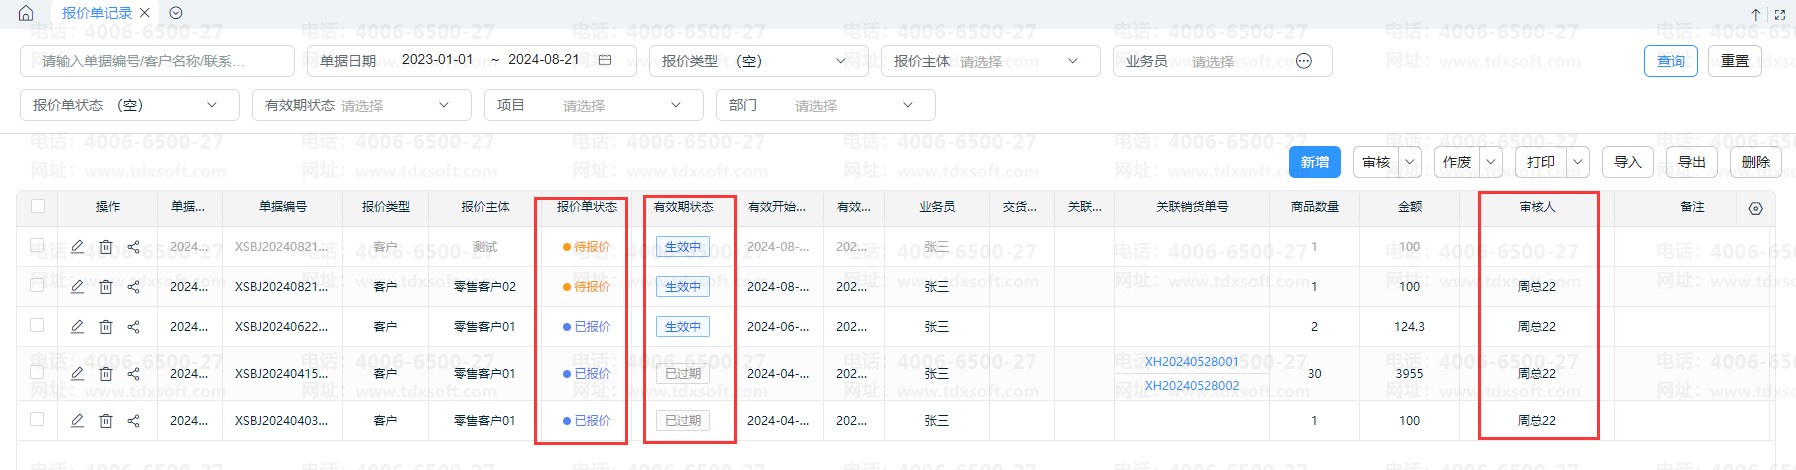The height and width of the screenshot is (470, 1796).
Task: Share the 零售客户02 row
Action: pyautogui.click(x=133, y=286)
